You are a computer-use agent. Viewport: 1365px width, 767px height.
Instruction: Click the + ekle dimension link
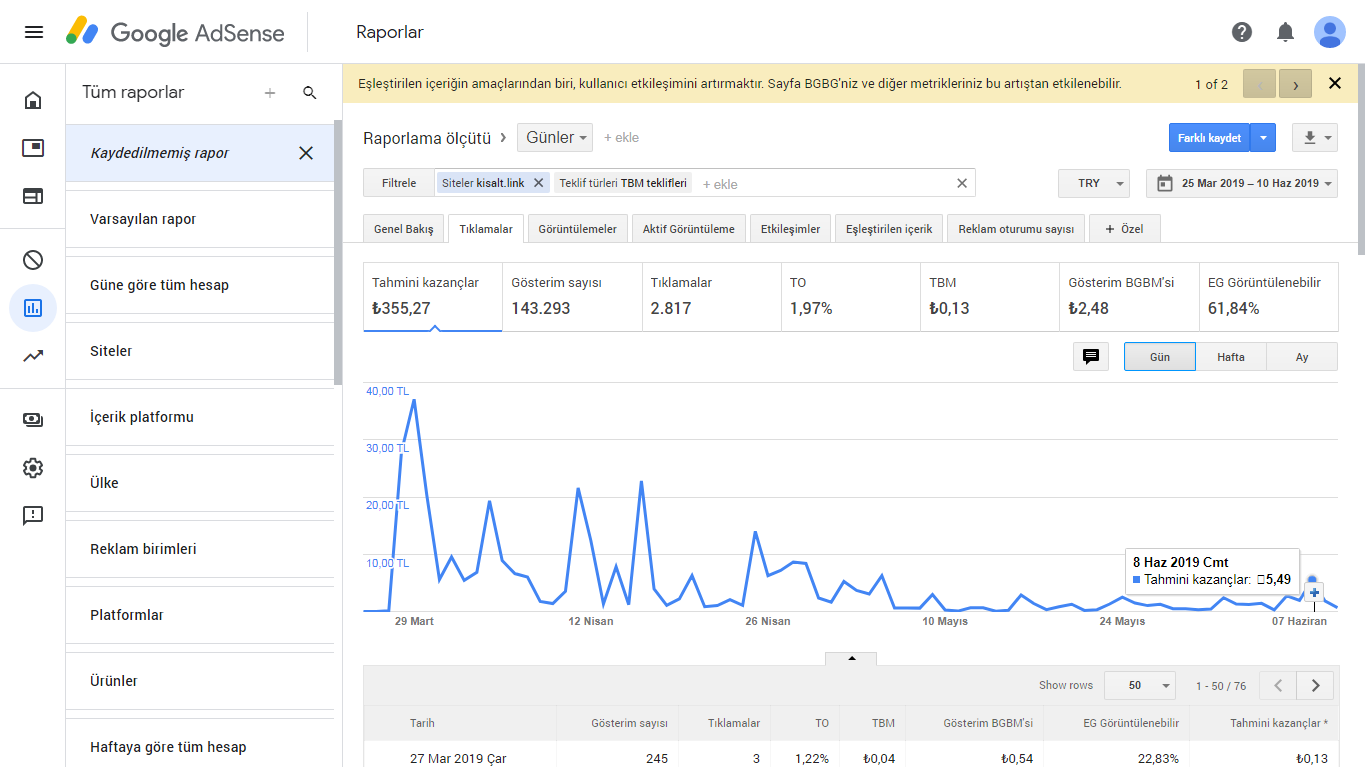coord(621,137)
